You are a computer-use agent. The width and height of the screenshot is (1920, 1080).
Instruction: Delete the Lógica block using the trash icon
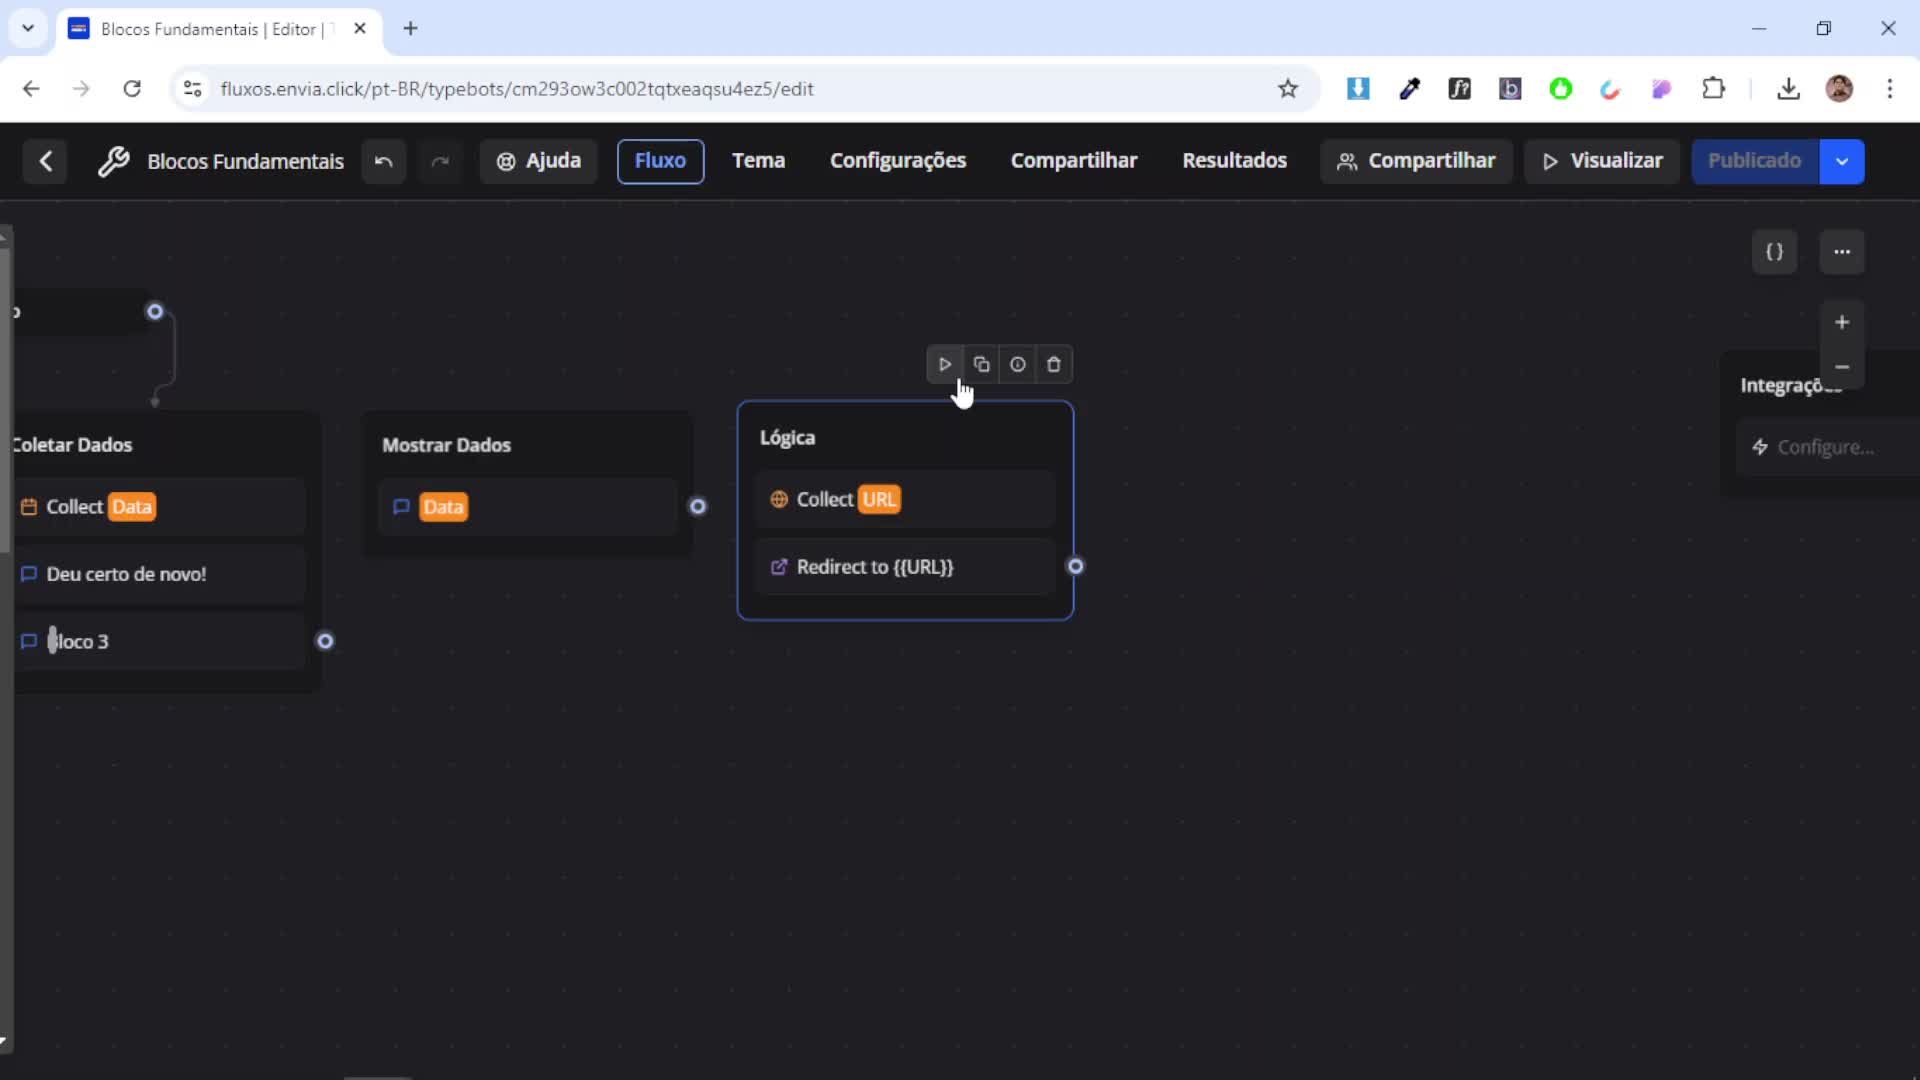pos(1053,364)
